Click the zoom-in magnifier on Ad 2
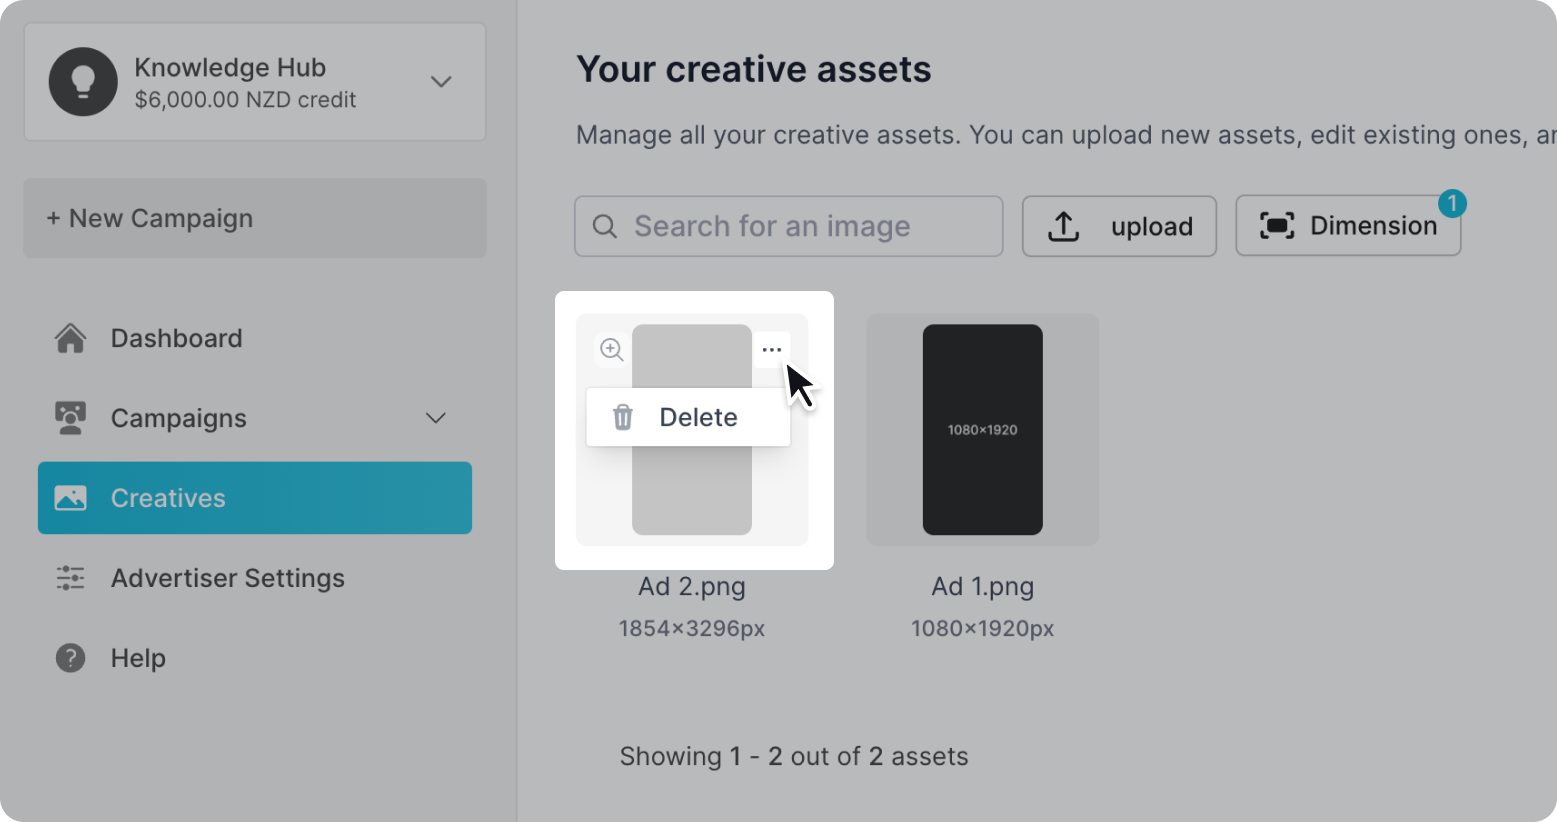This screenshot has height=822, width=1557. click(x=612, y=349)
